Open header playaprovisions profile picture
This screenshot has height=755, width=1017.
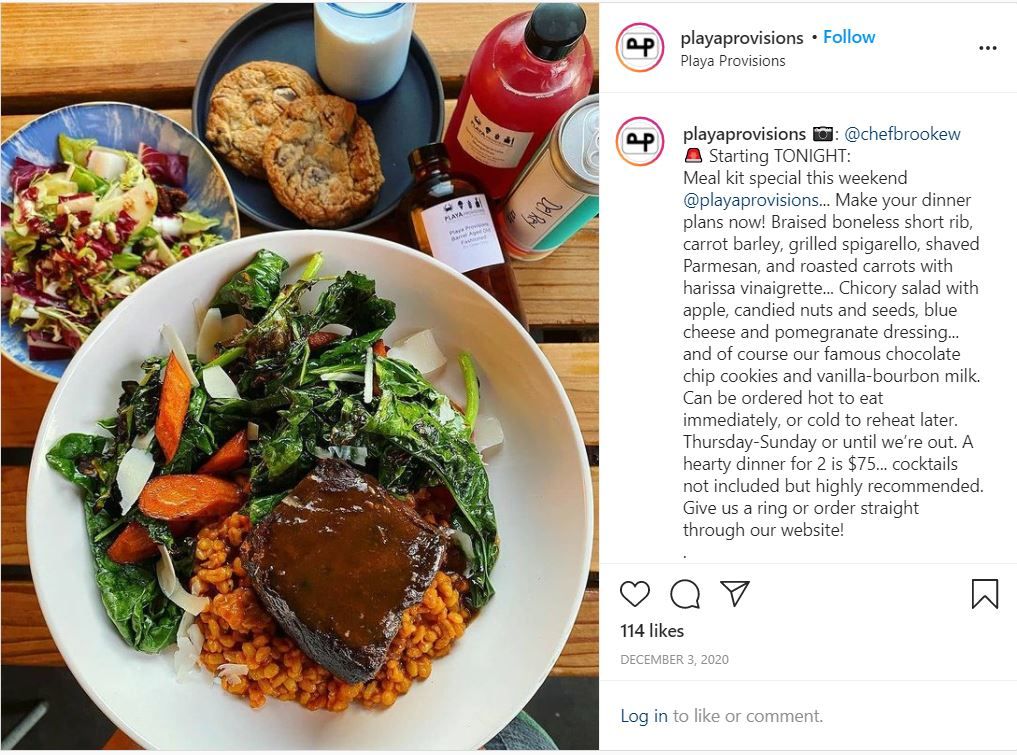[x=640, y=47]
